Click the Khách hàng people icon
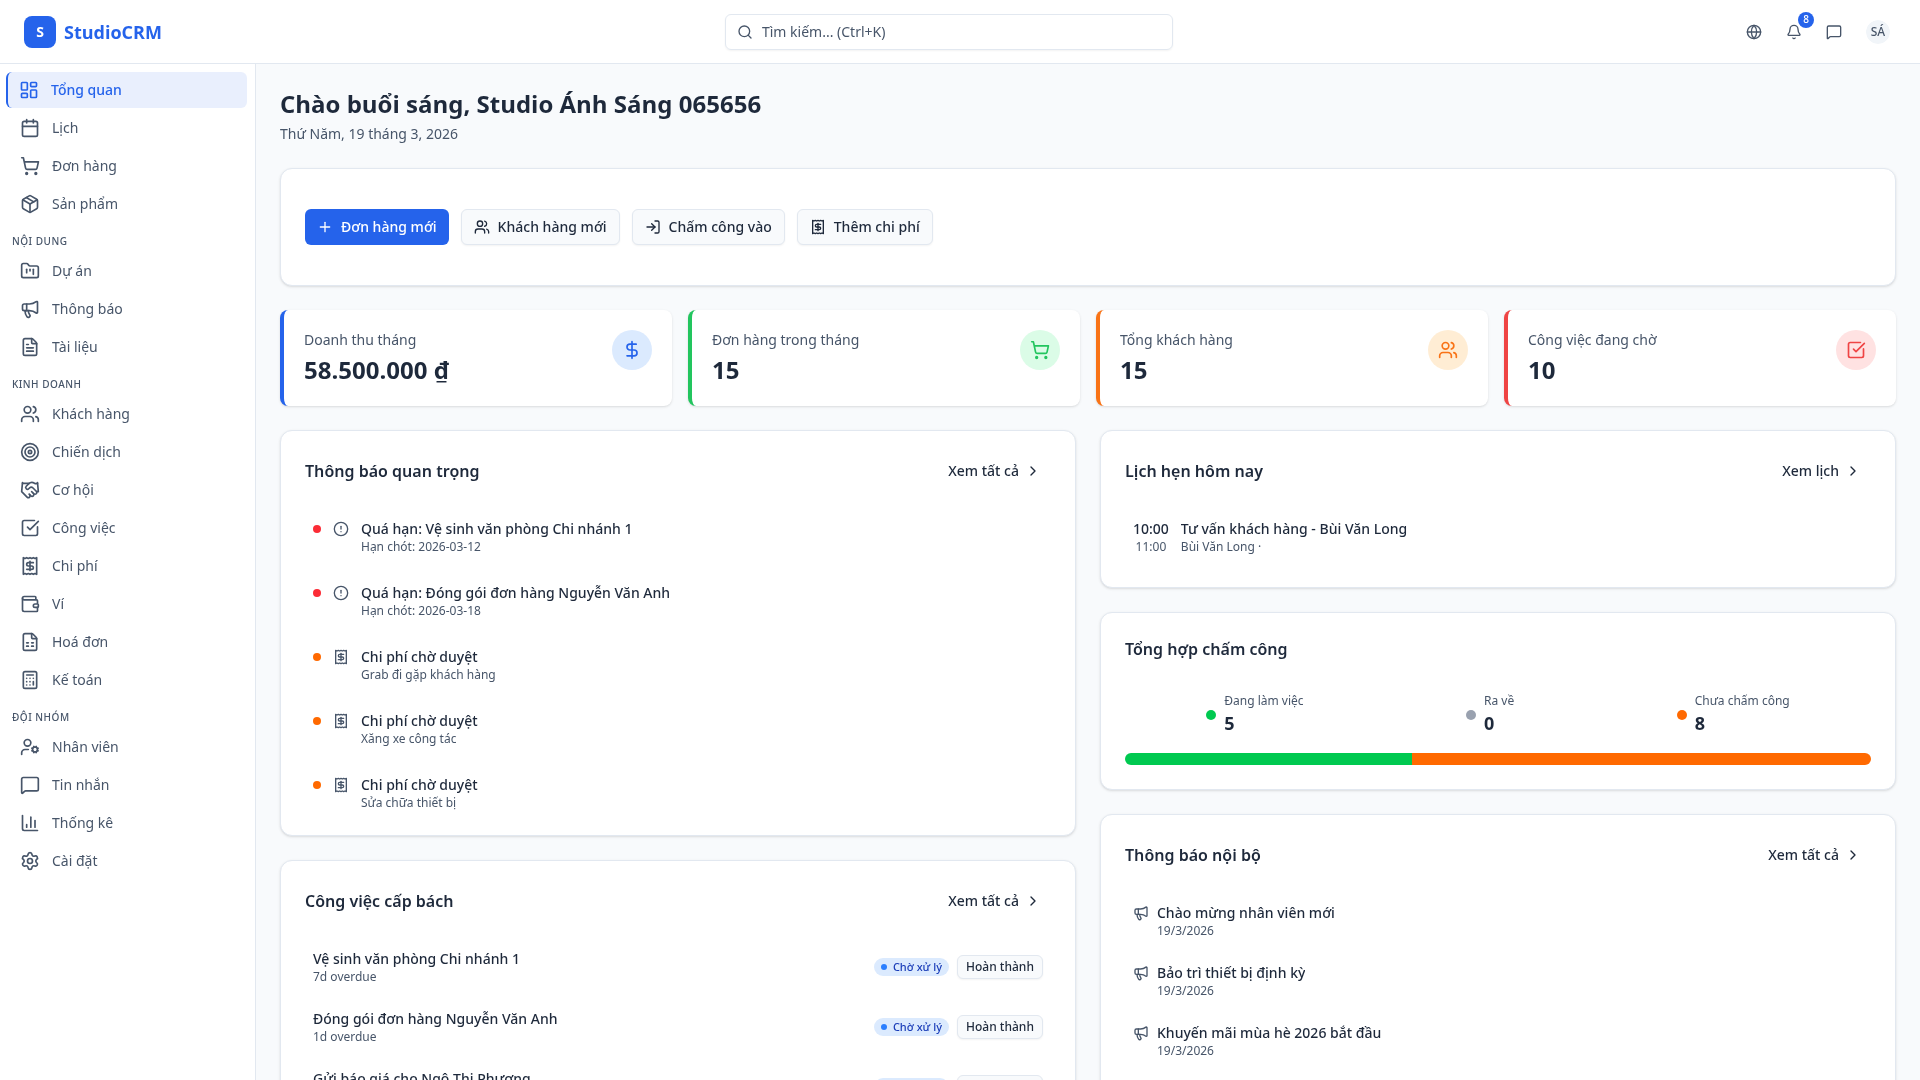 pyautogui.click(x=30, y=413)
